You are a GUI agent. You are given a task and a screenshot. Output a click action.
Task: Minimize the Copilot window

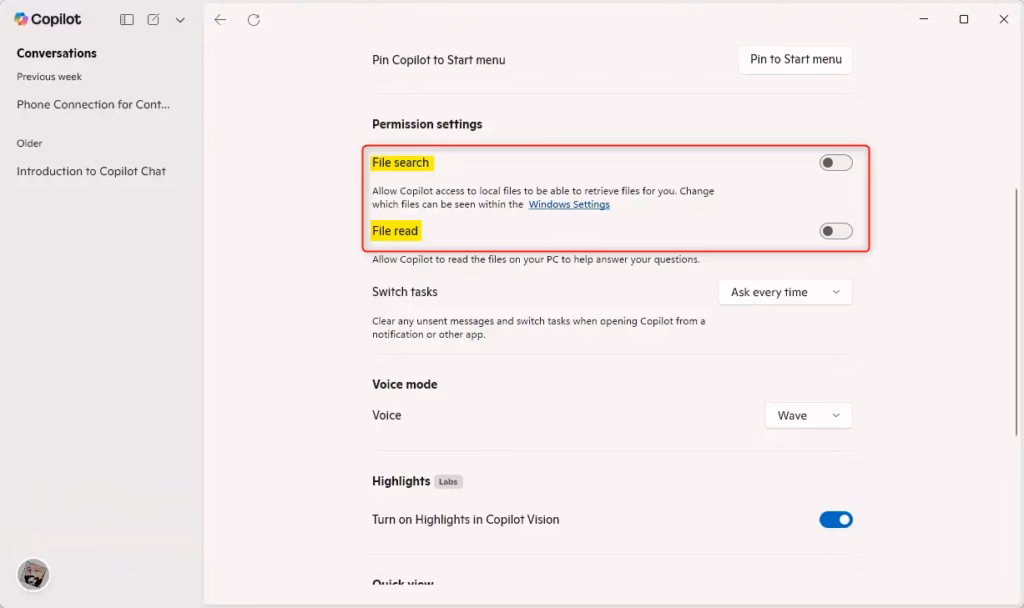point(923,19)
